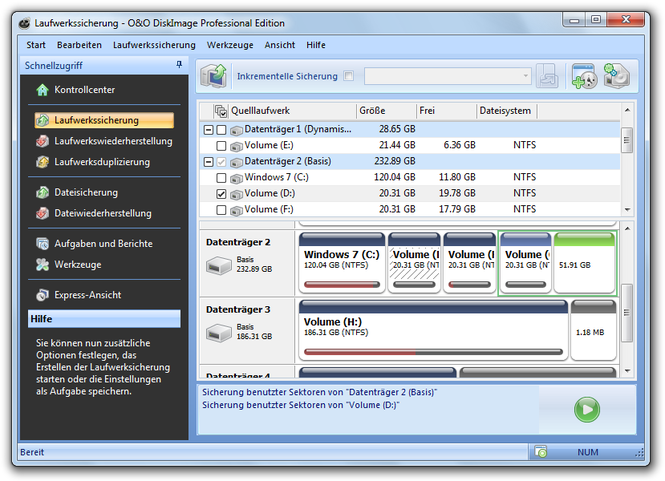The height and width of the screenshot is (481, 665).
Task: Click the Volume (H:) usage bar
Action: pyautogui.click(x=433, y=352)
